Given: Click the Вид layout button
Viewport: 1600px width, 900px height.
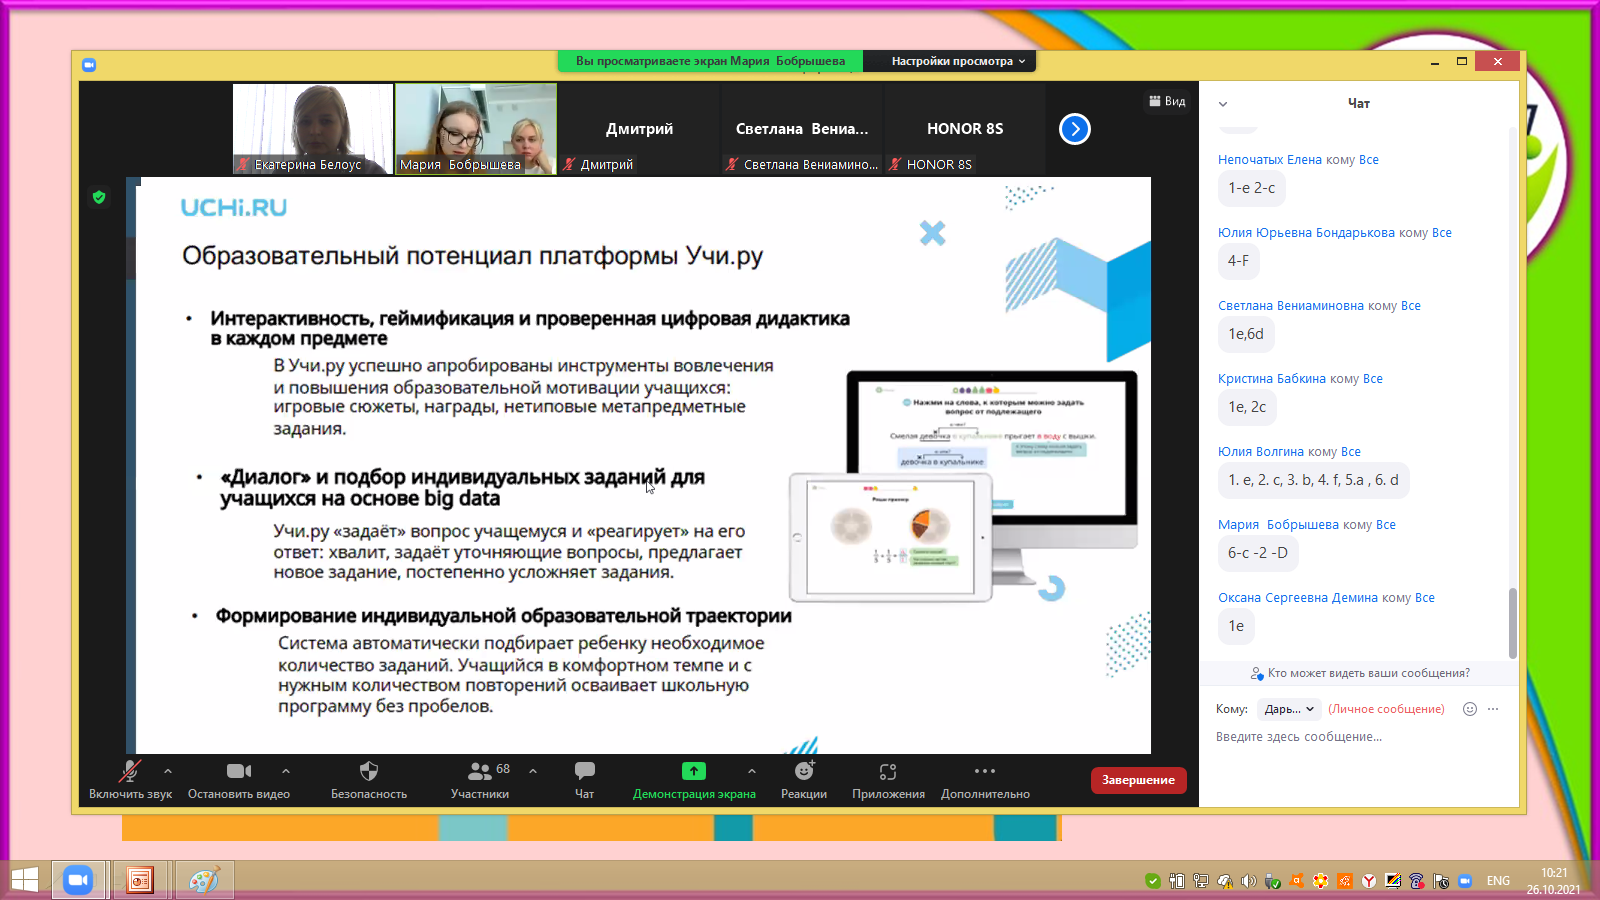Looking at the screenshot, I should (x=1167, y=101).
